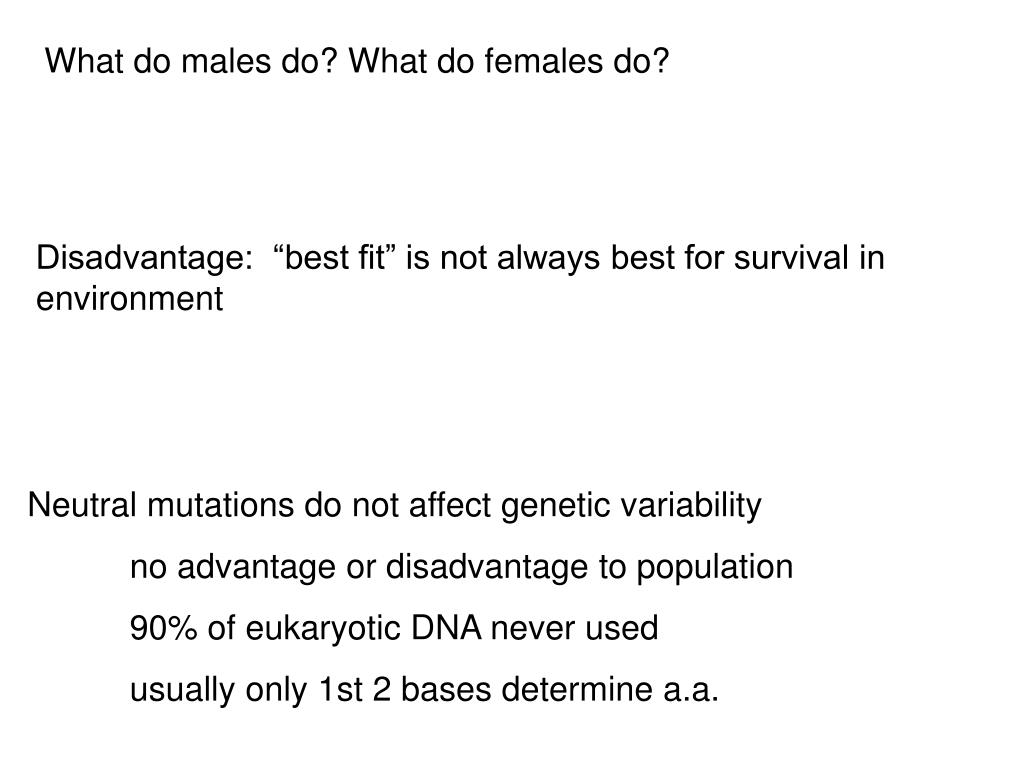Click the word "Neutral"
Viewport: 1024px width, 768px height.
[84, 506]
